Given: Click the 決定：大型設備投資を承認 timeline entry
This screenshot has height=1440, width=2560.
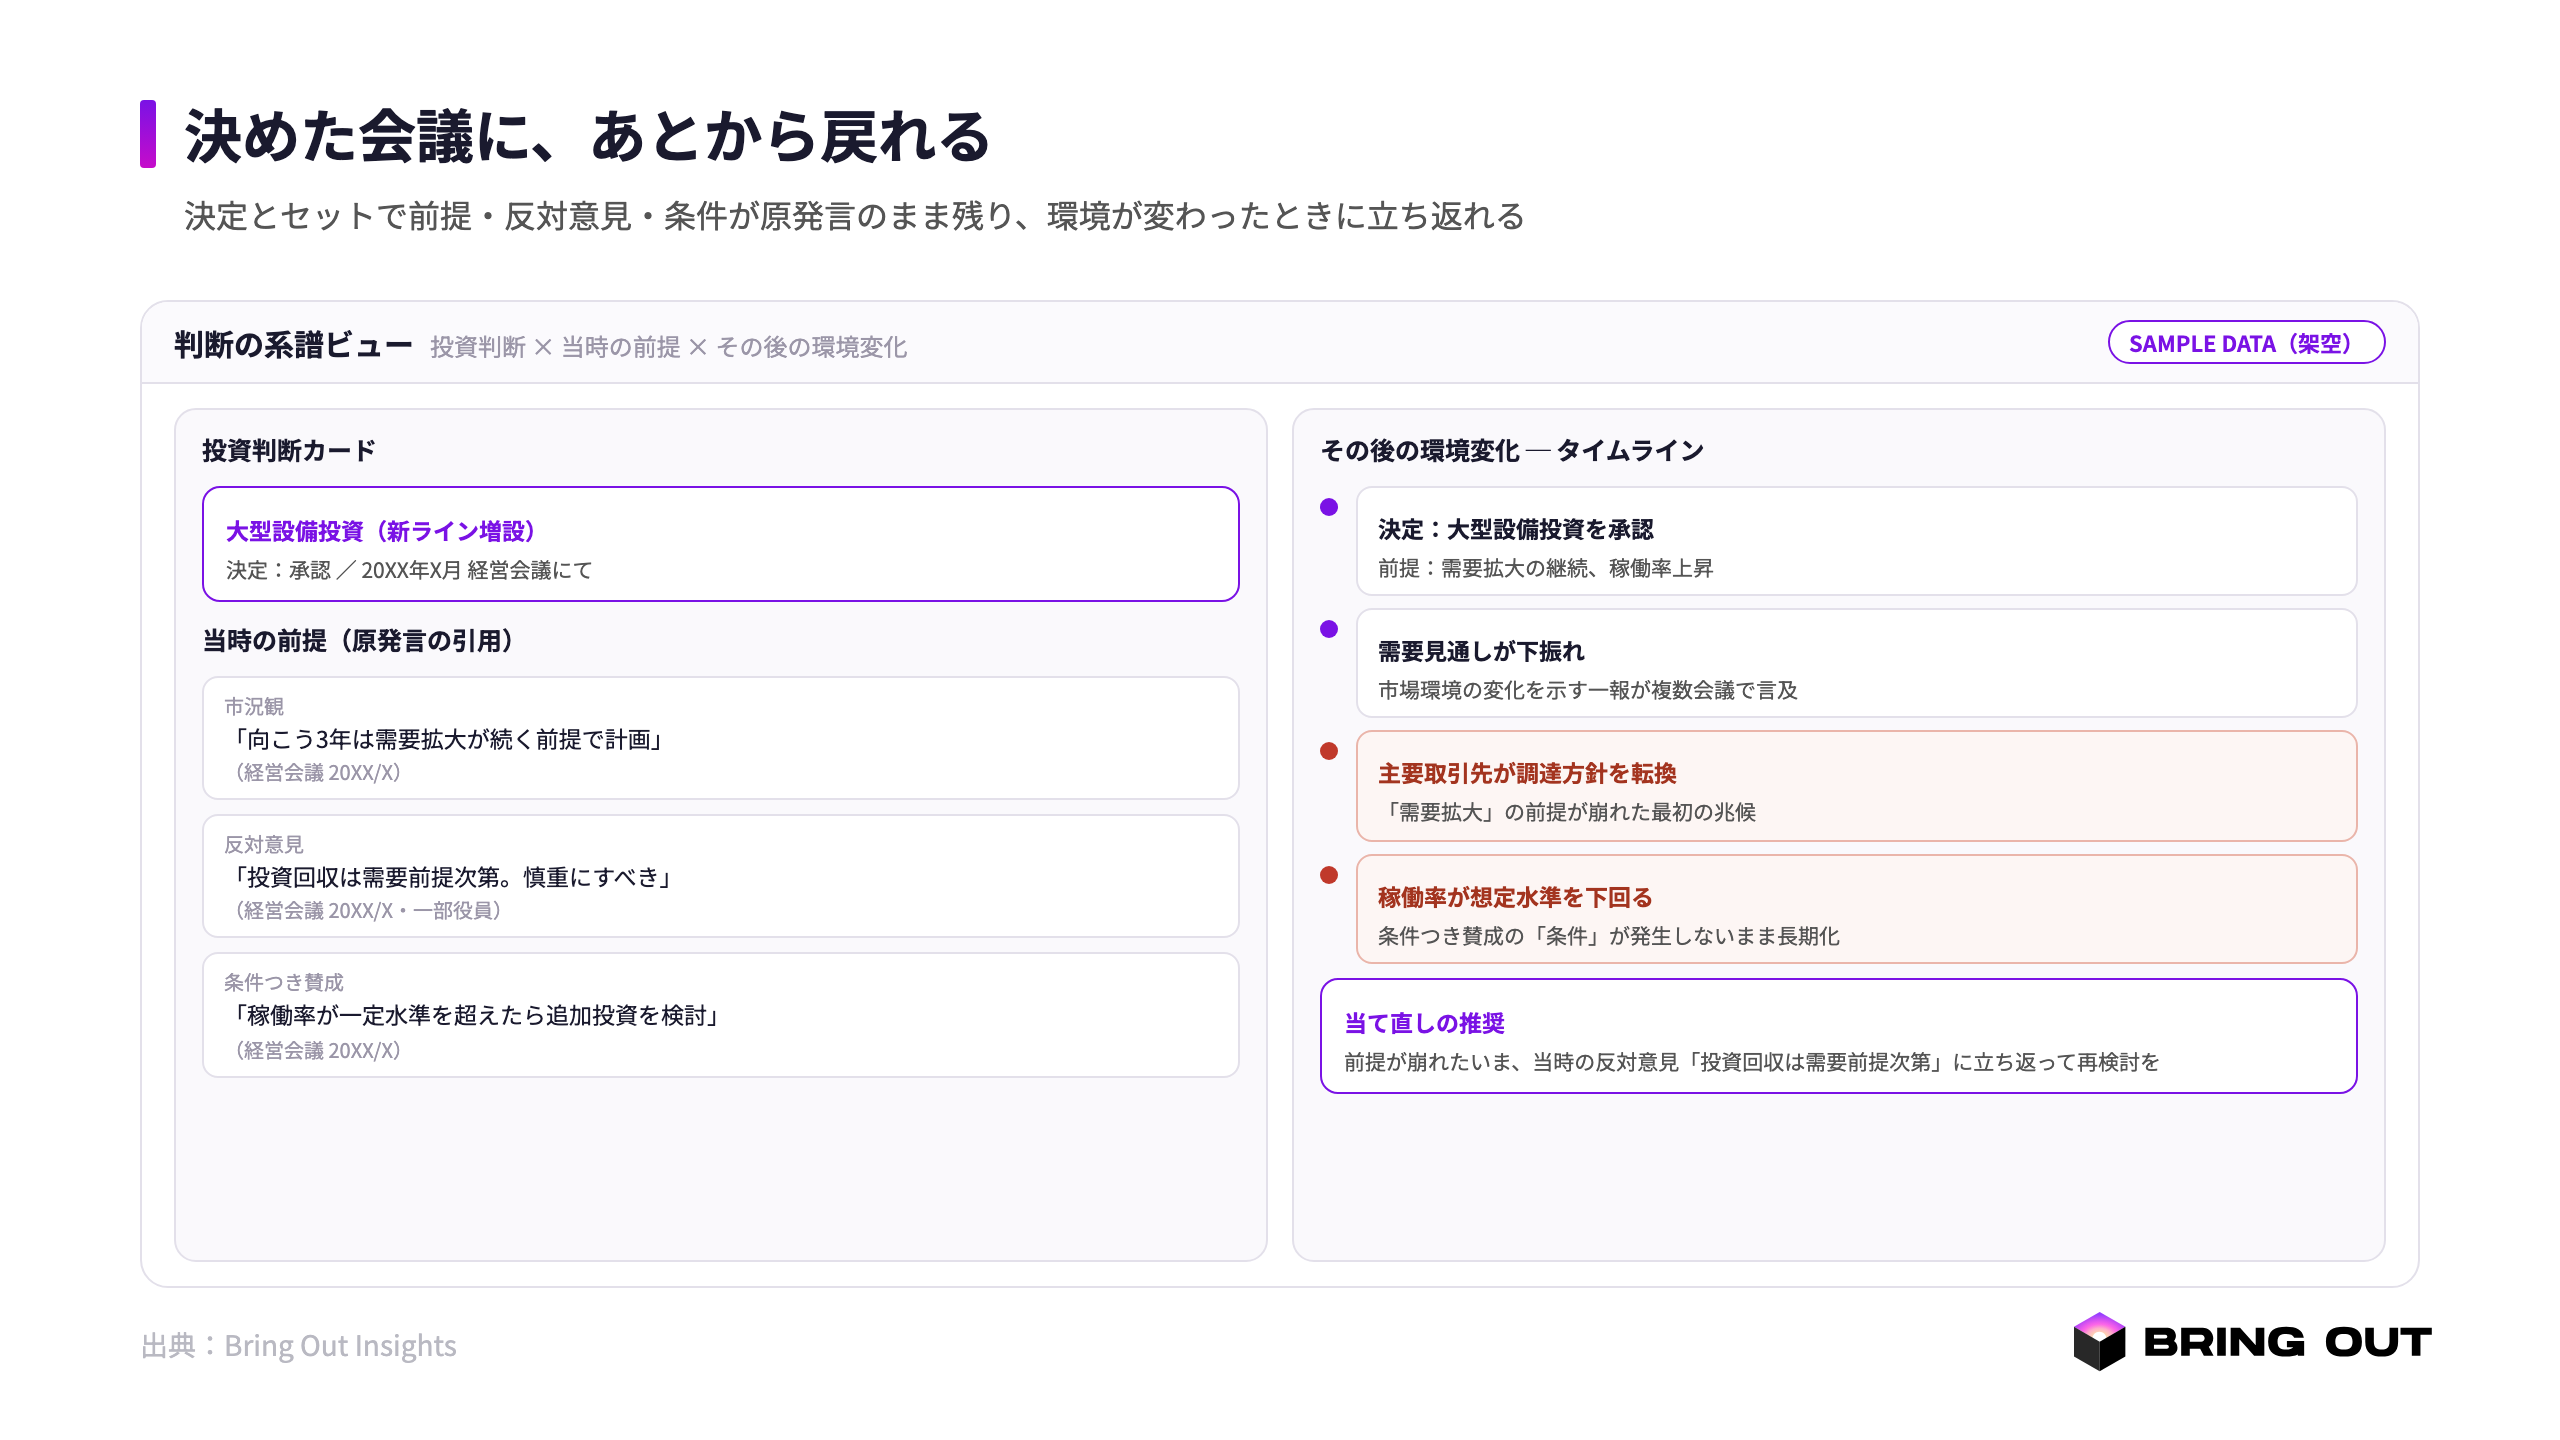Looking at the screenshot, I should 1856,541.
